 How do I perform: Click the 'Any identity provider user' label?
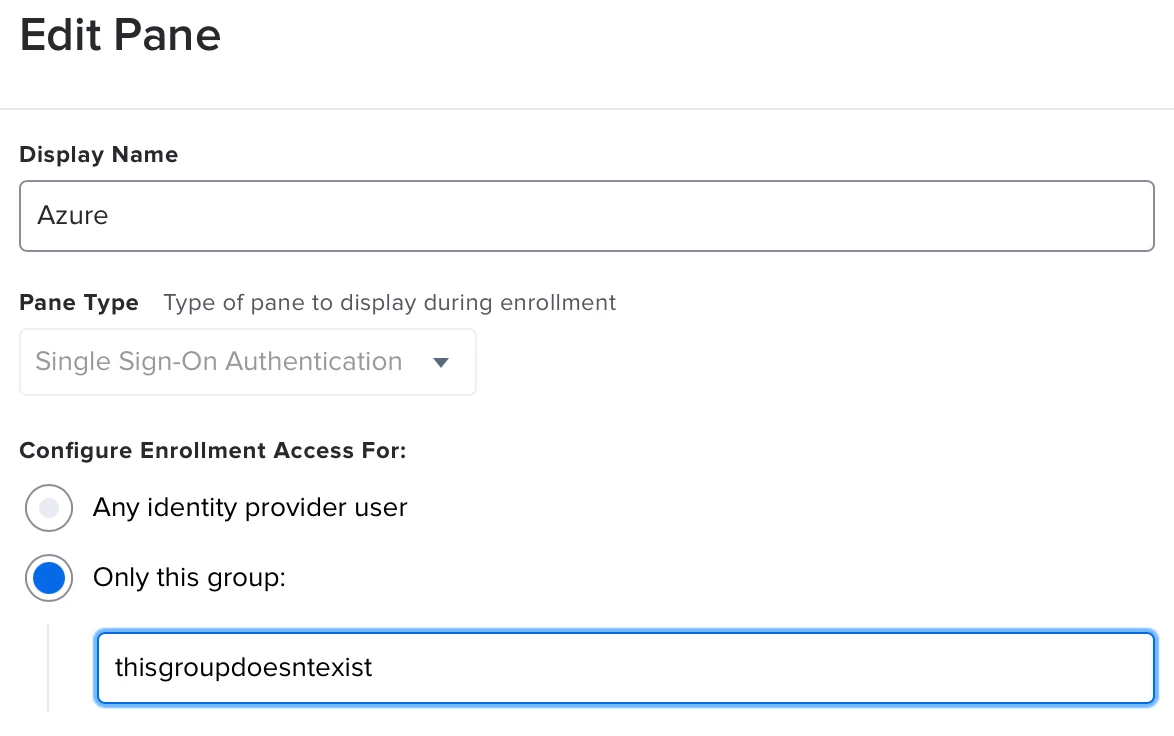[x=250, y=508]
